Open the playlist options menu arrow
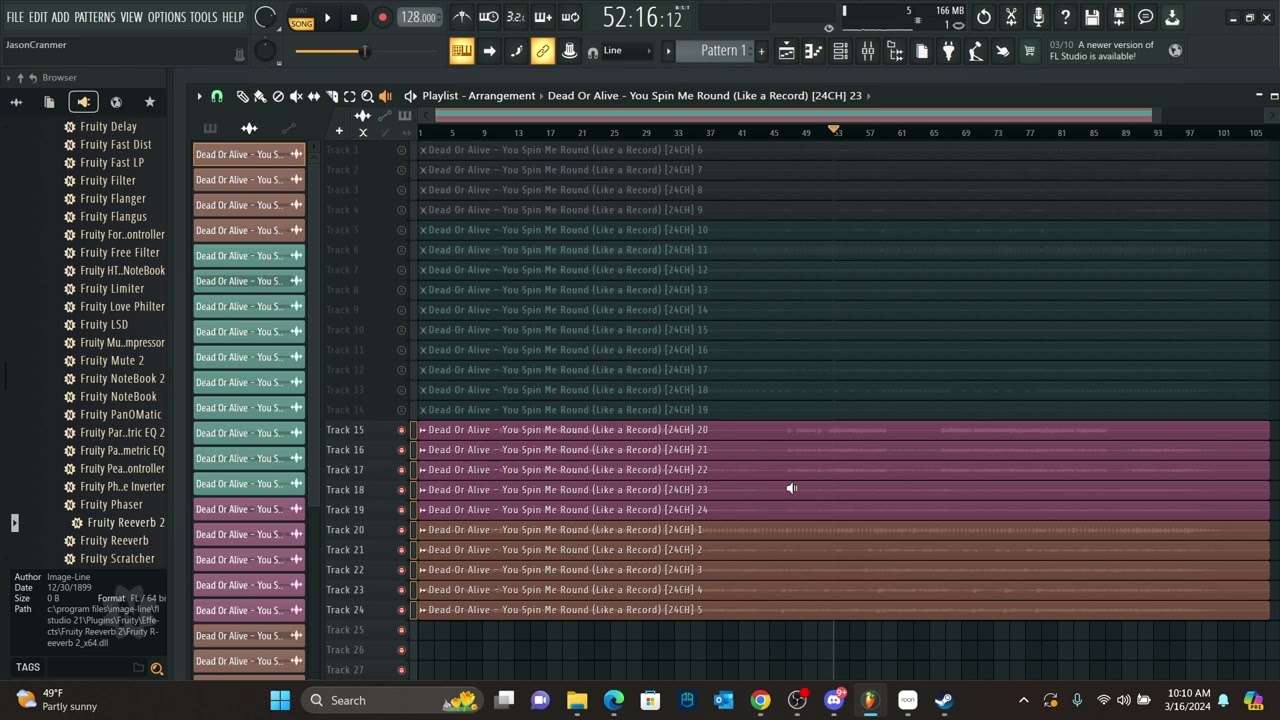Viewport: 1280px width, 720px height. [x=199, y=96]
